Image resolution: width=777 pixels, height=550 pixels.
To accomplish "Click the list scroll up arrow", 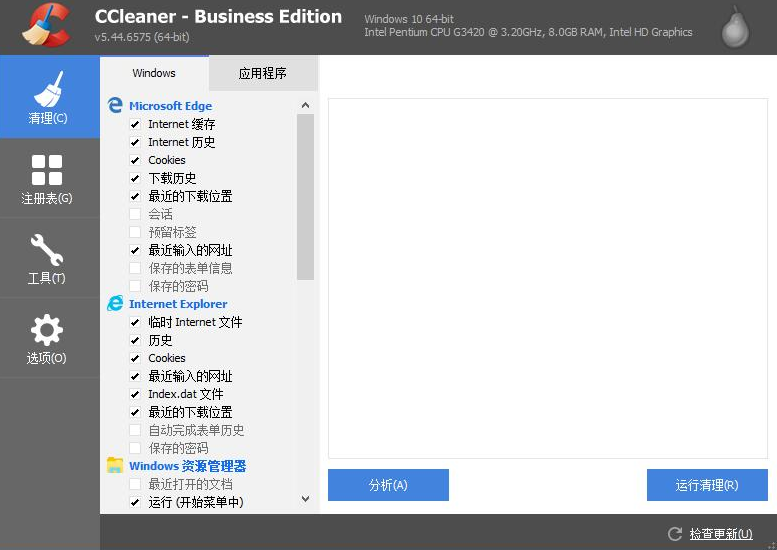I will pyautogui.click(x=305, y=105).
